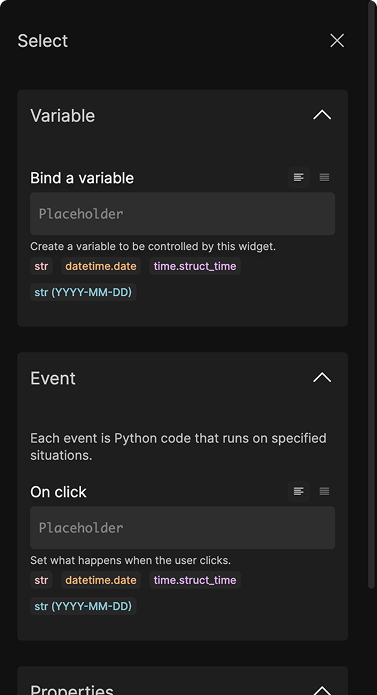Click 'Each event is Python code' description
377x695 pixels.
pyautogui.click(x=178, y=446)
